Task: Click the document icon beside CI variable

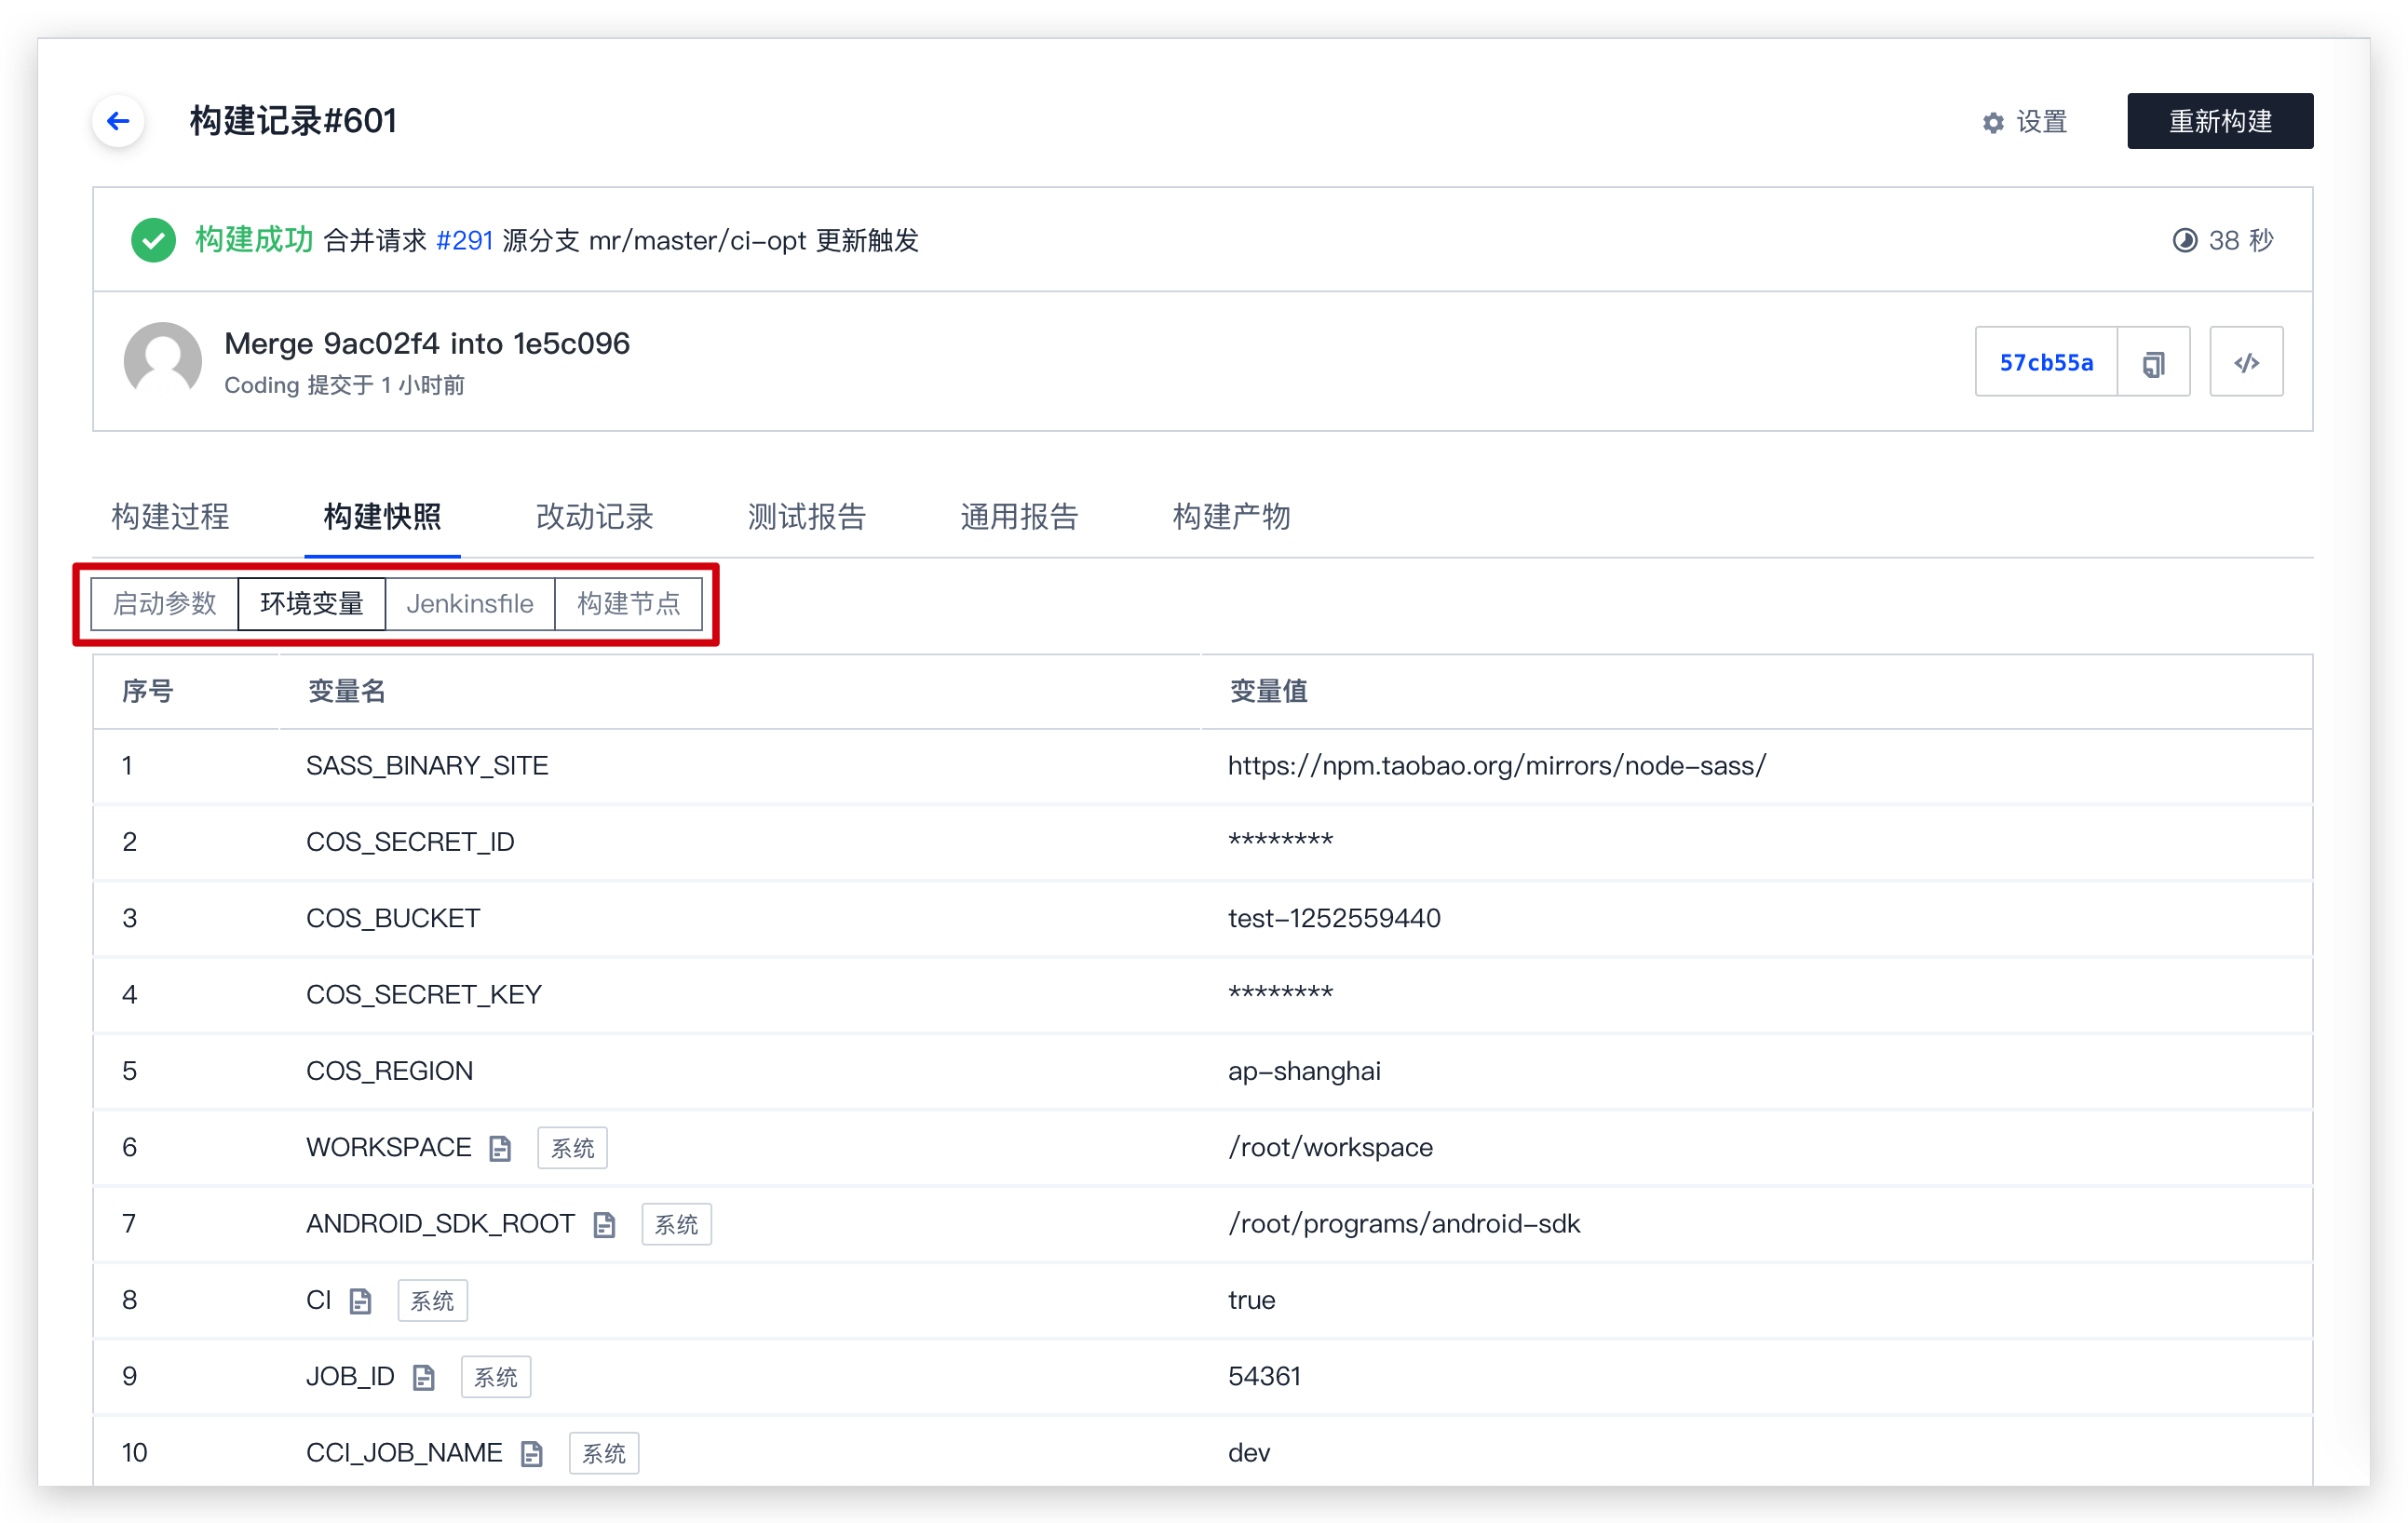Action: click(360, 1300)
